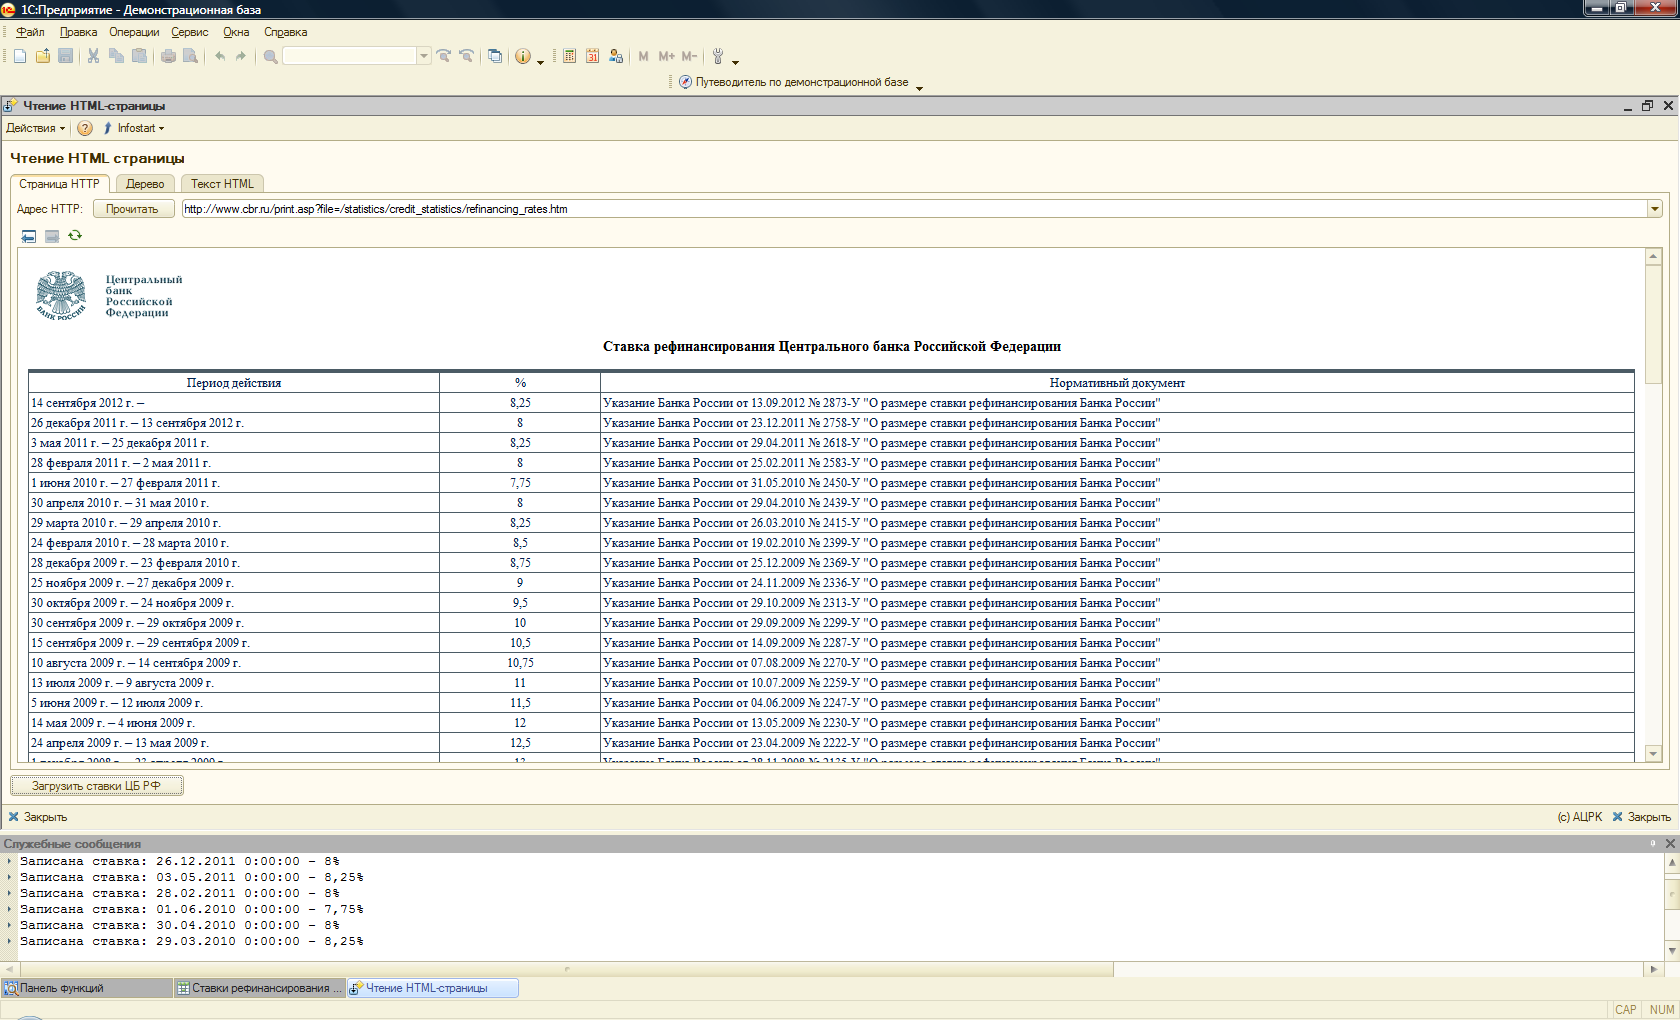This screenshot has width=1680, height=1020.
Task: Click the toolbar search text field
Action: tap(350, 56)
